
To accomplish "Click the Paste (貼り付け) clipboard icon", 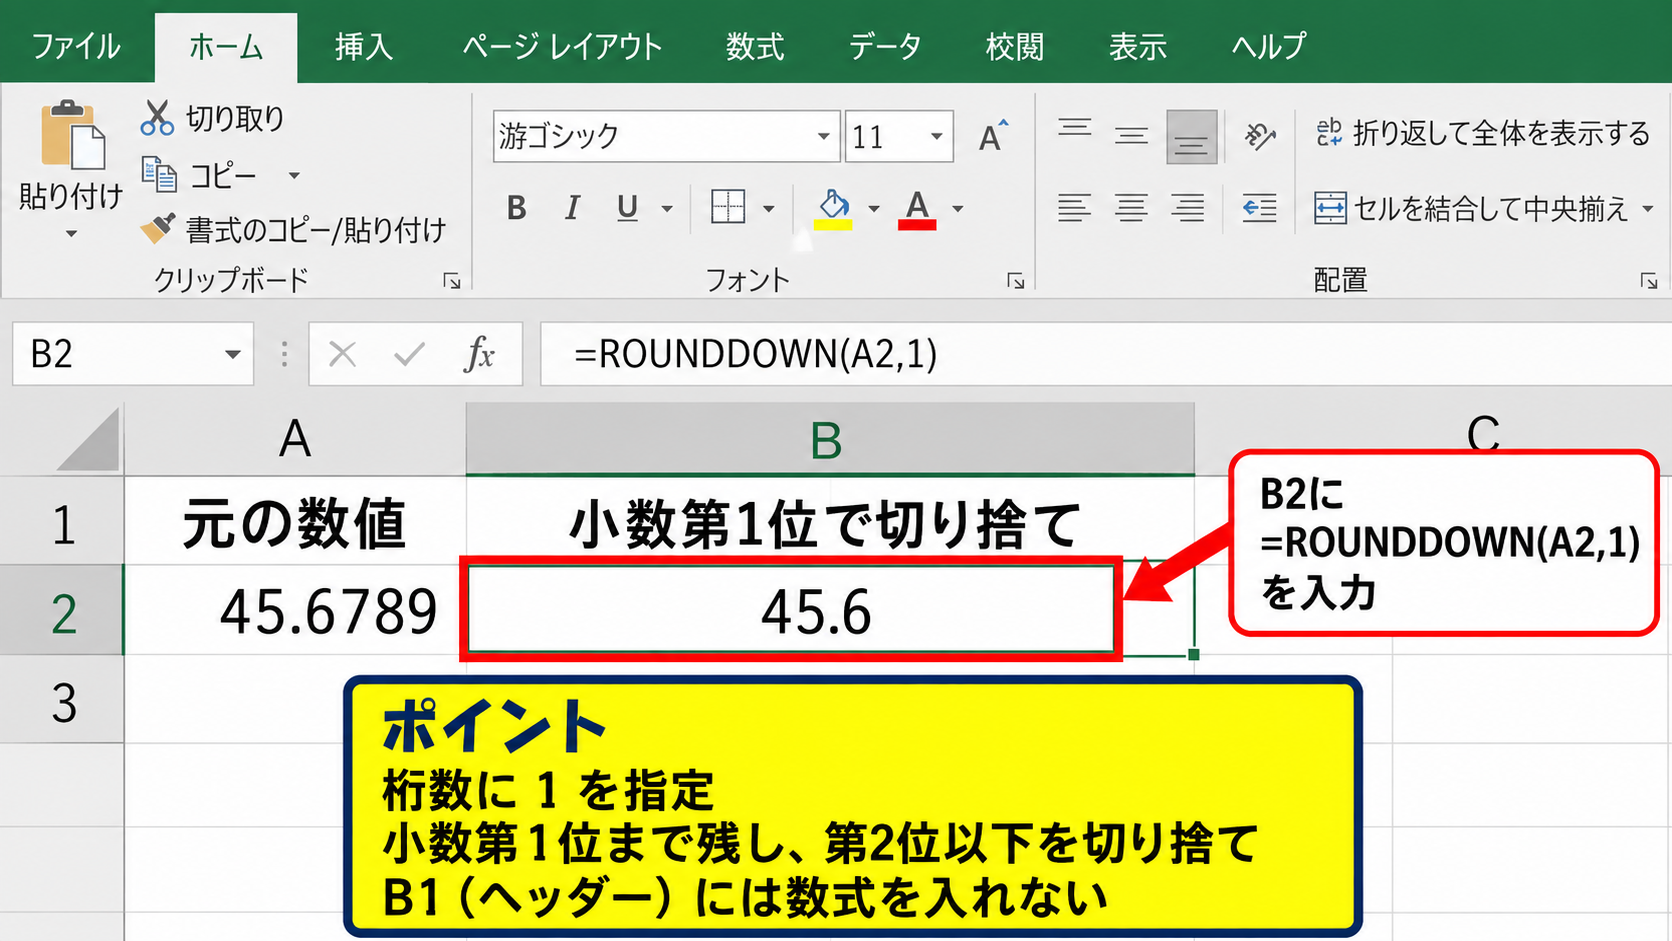I will 72,134.
